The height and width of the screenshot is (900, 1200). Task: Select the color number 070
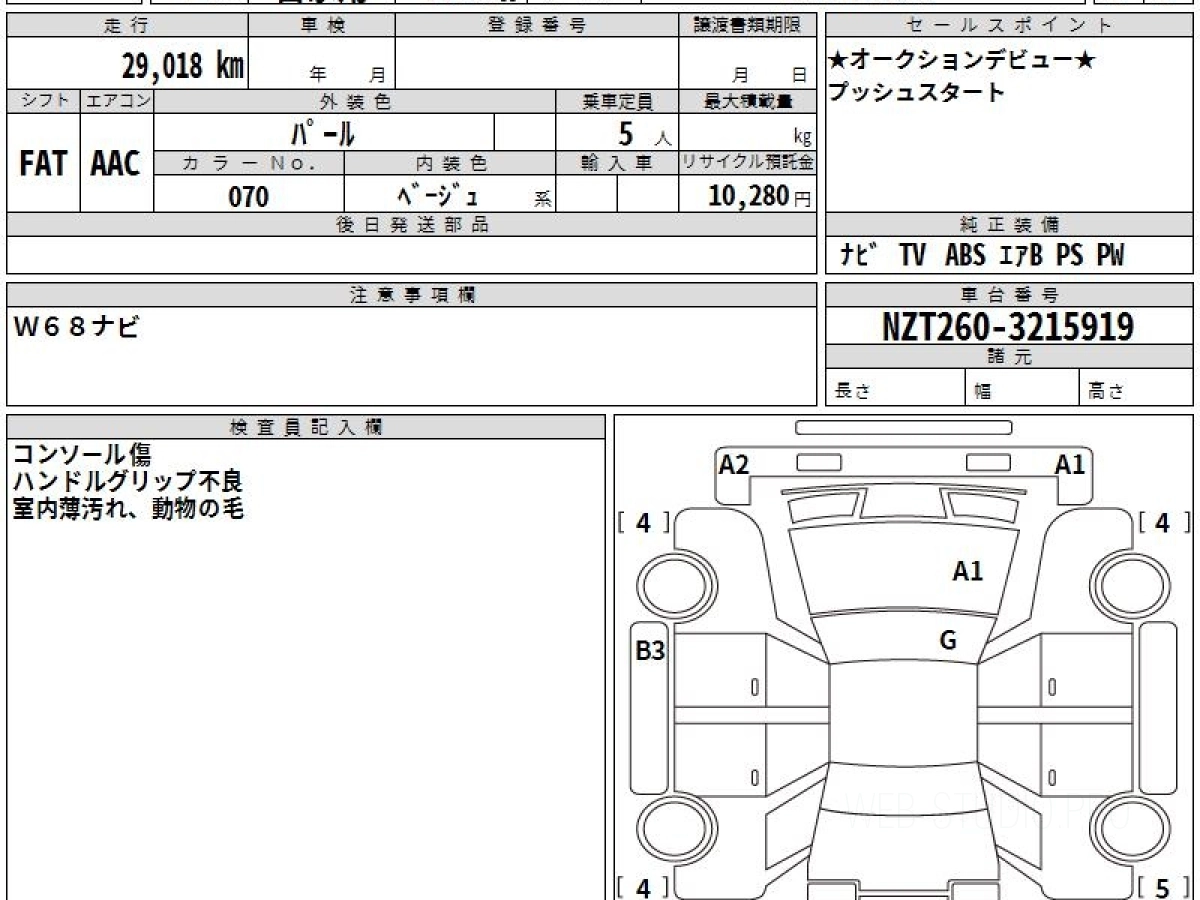tap(249, 196)
